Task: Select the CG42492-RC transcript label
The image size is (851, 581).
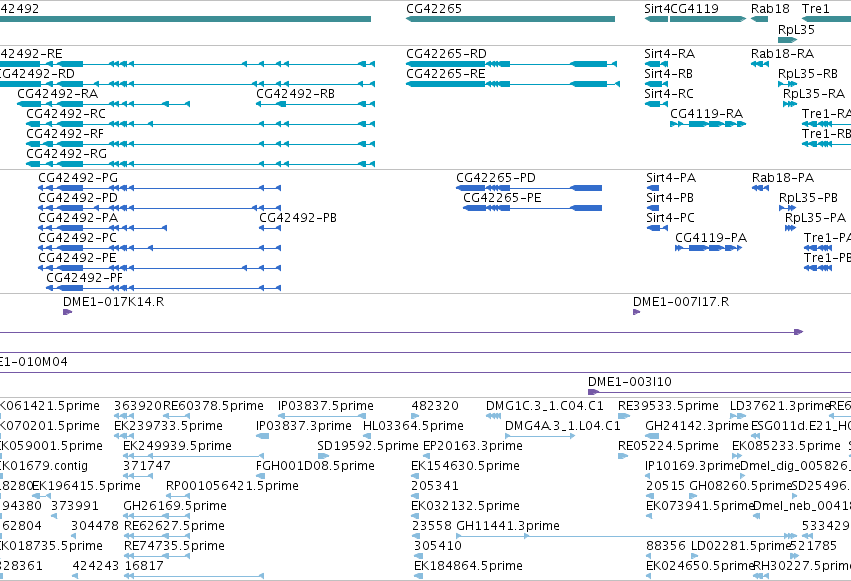Action: [x=66, y=114]
